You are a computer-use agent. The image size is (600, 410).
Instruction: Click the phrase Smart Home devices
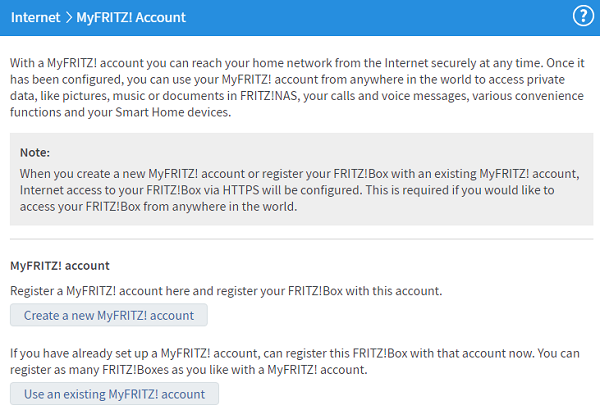pos(173,112)
